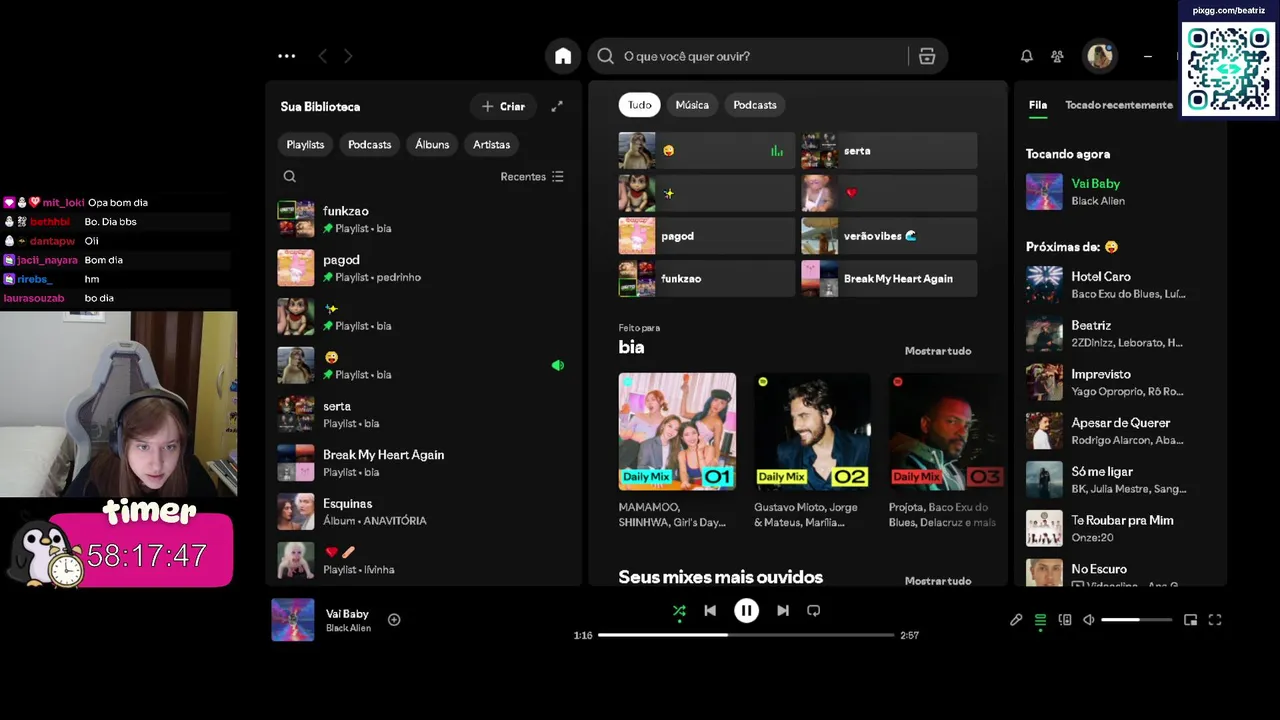Mute the volume speaker icon

coord(1089,620)
